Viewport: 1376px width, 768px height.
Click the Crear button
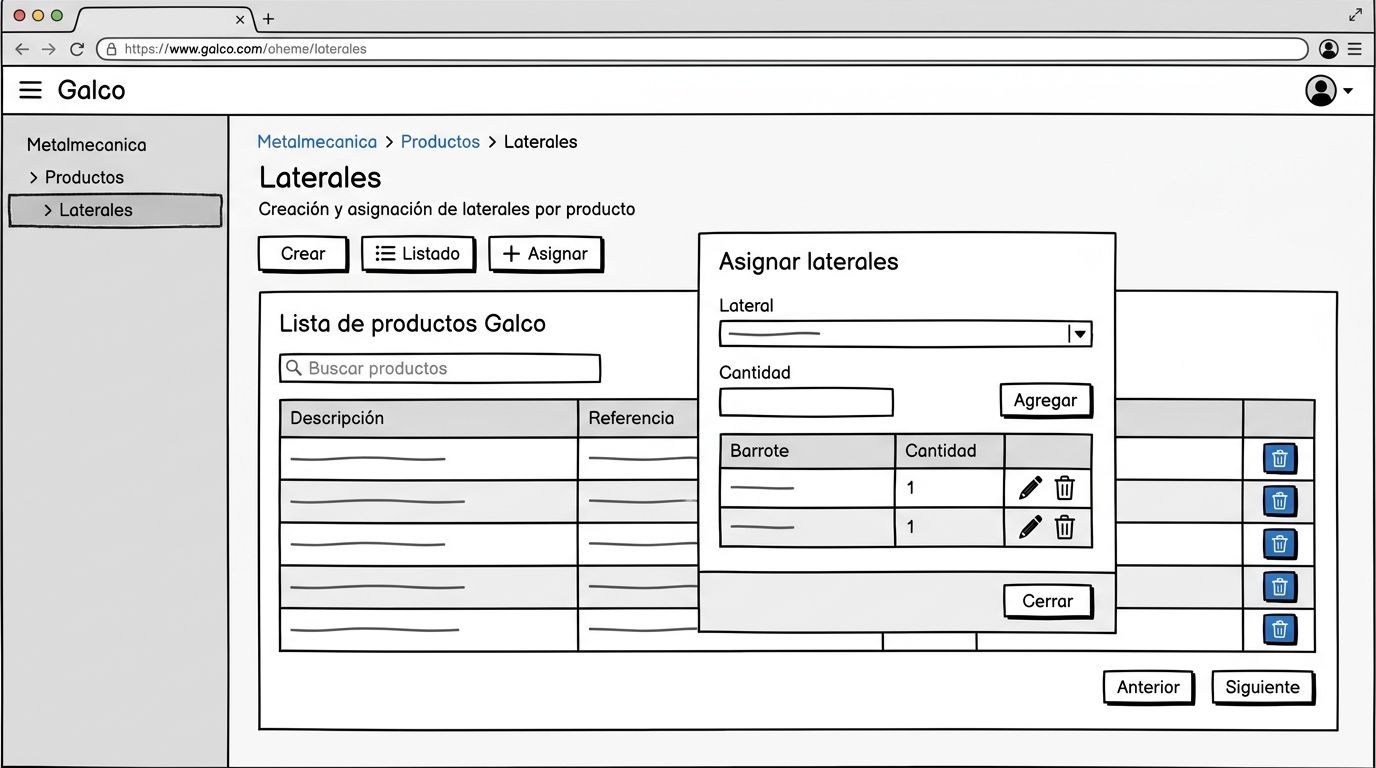pos(303,254)
